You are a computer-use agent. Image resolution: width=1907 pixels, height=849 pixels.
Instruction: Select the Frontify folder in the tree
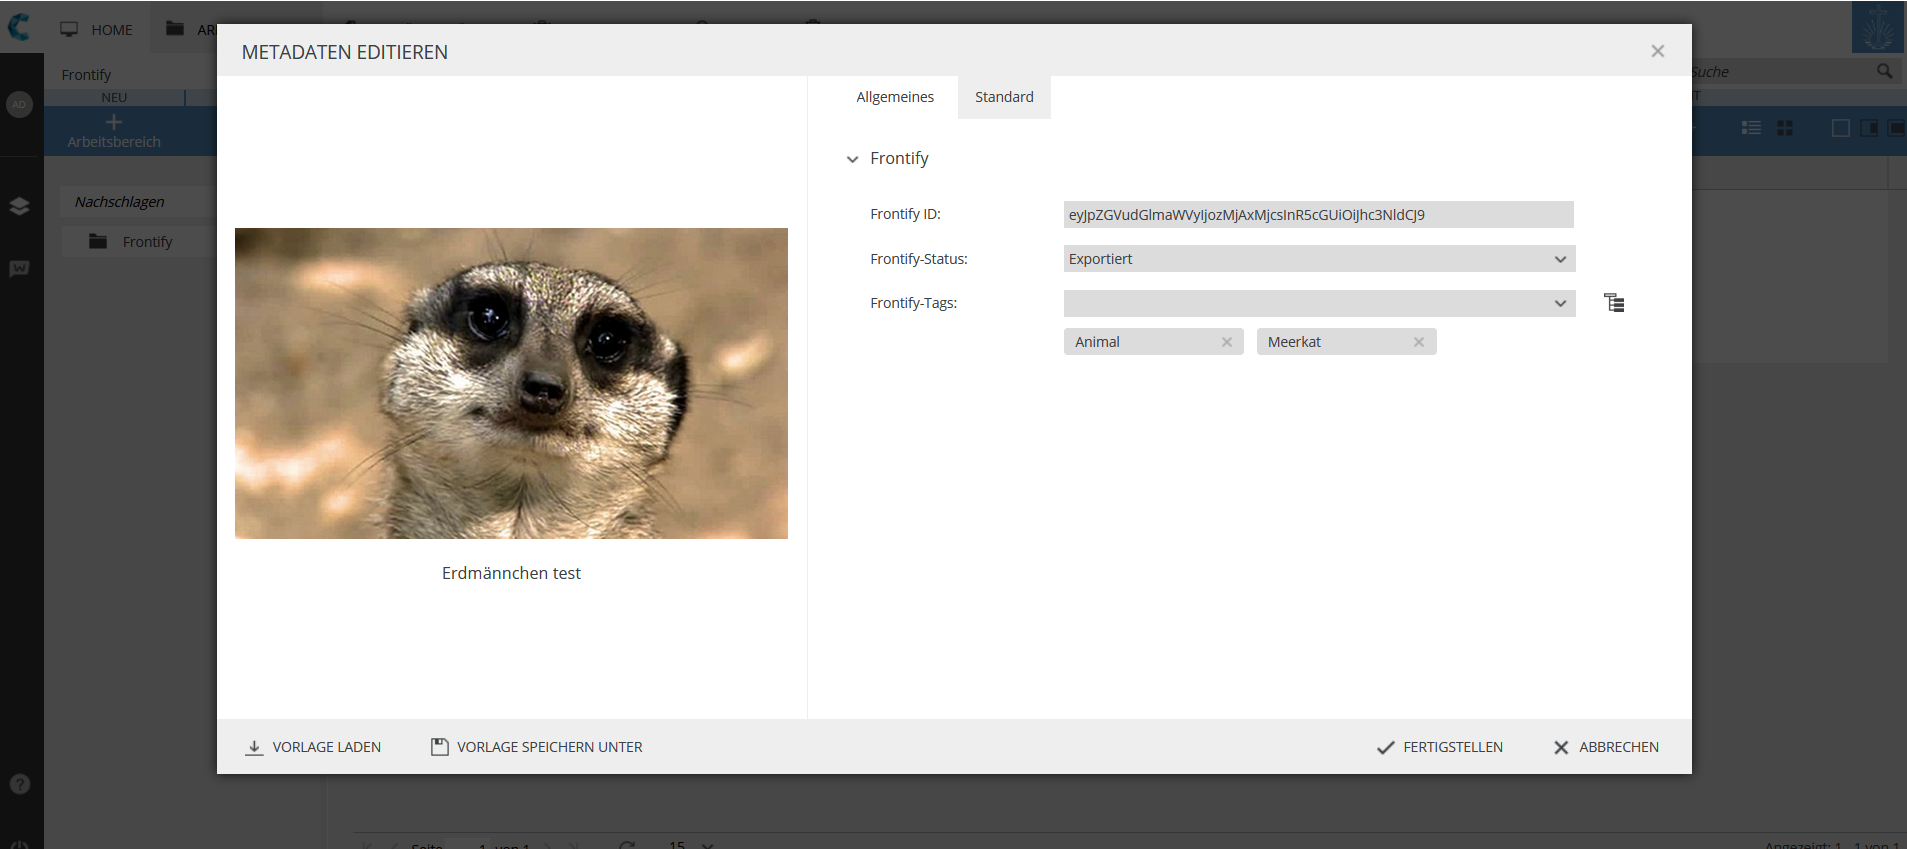pos(138,242)
